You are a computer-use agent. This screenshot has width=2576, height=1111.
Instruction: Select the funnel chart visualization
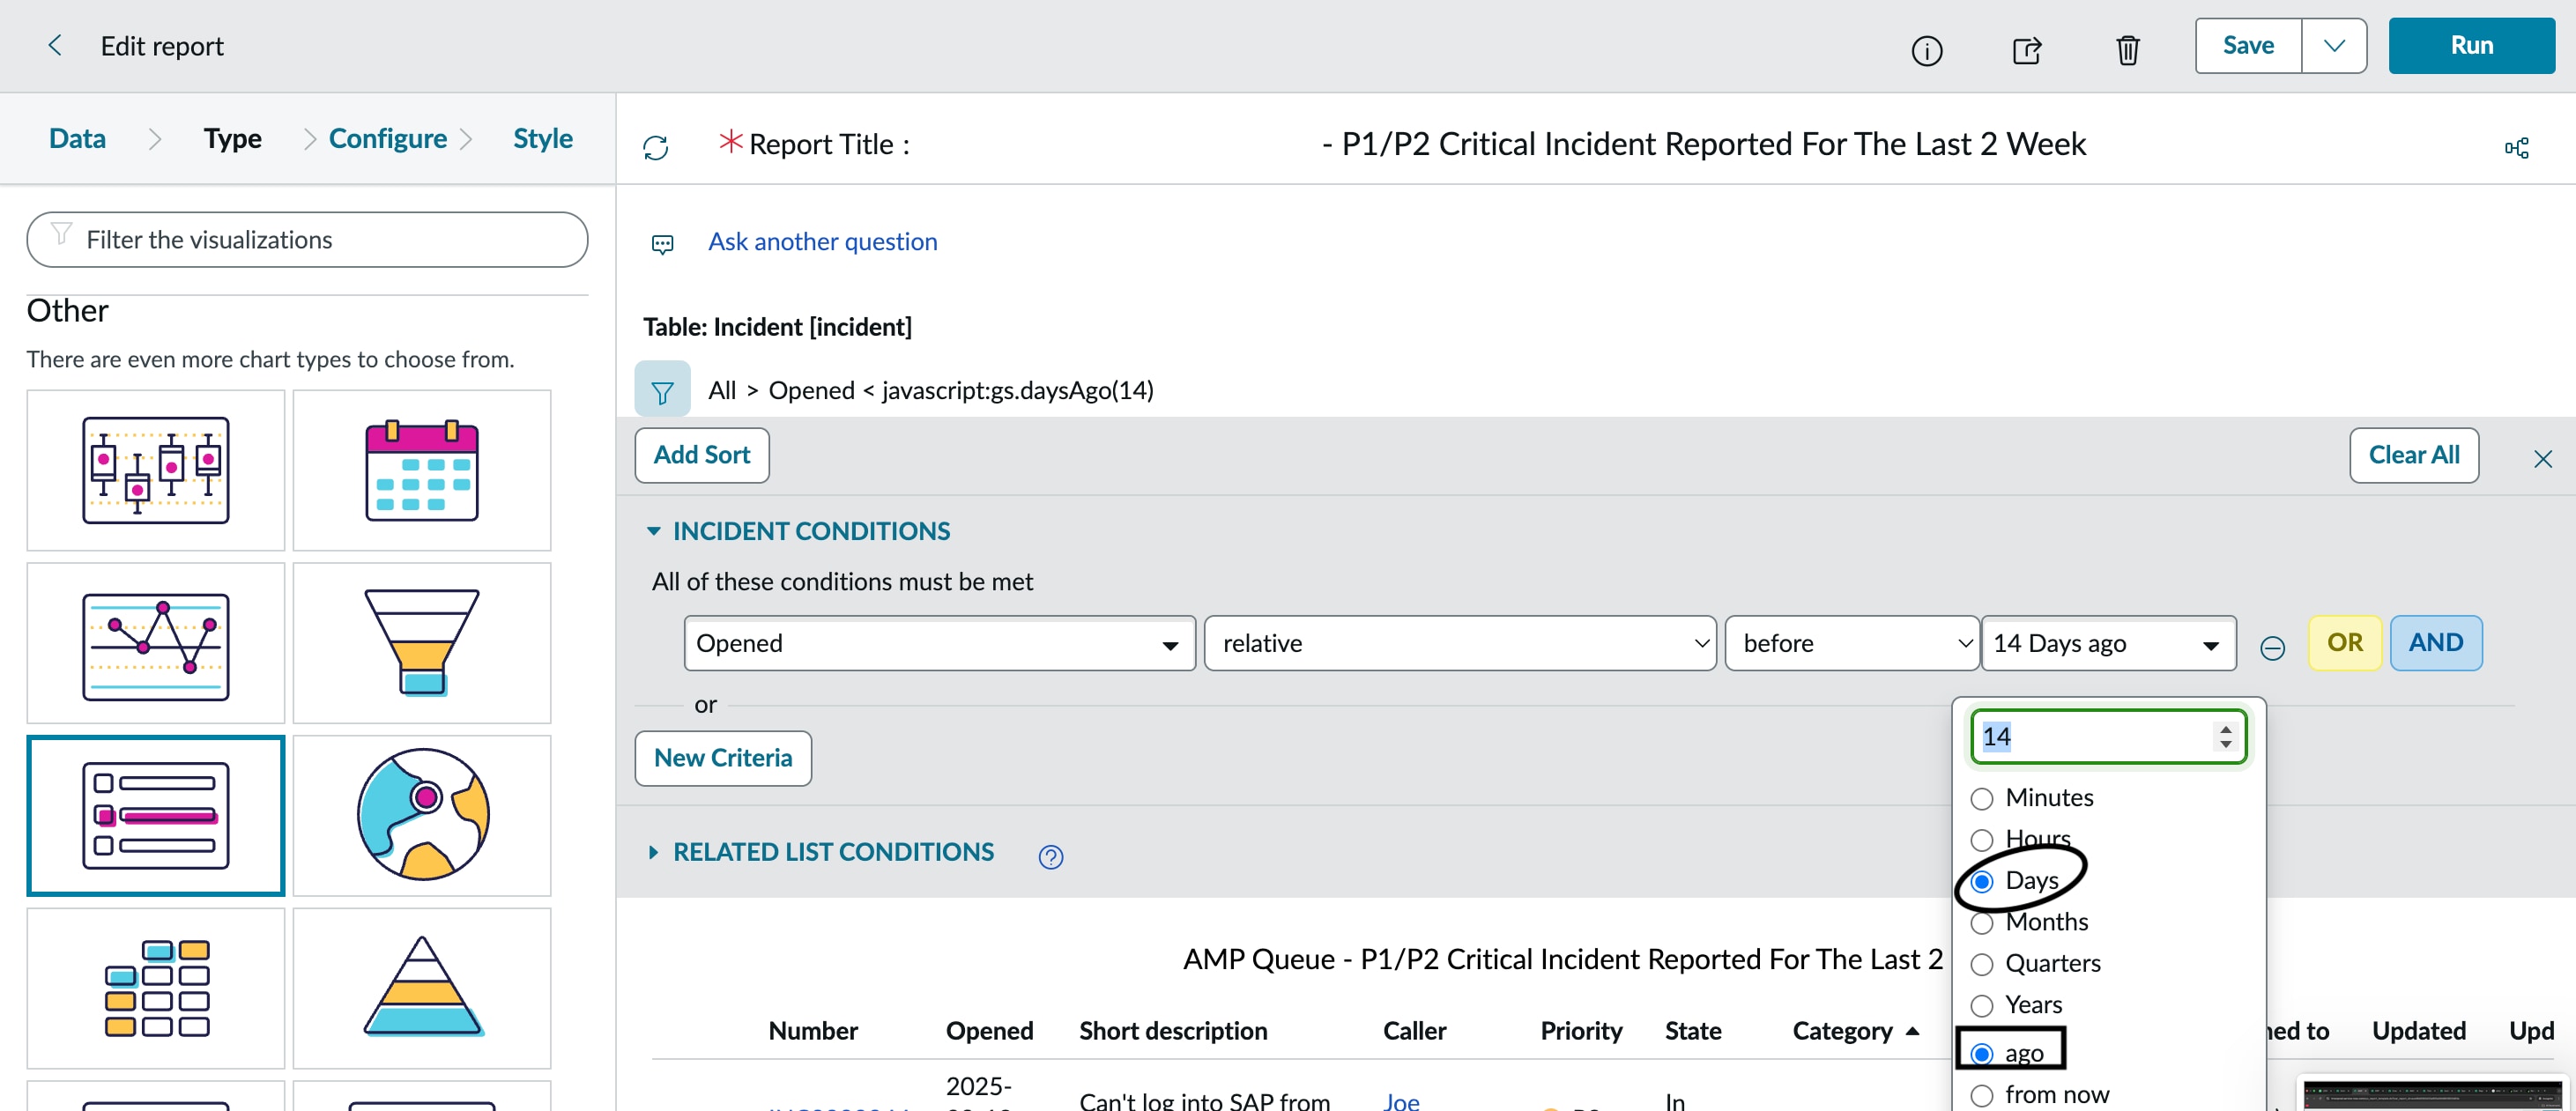click(421, 642)
